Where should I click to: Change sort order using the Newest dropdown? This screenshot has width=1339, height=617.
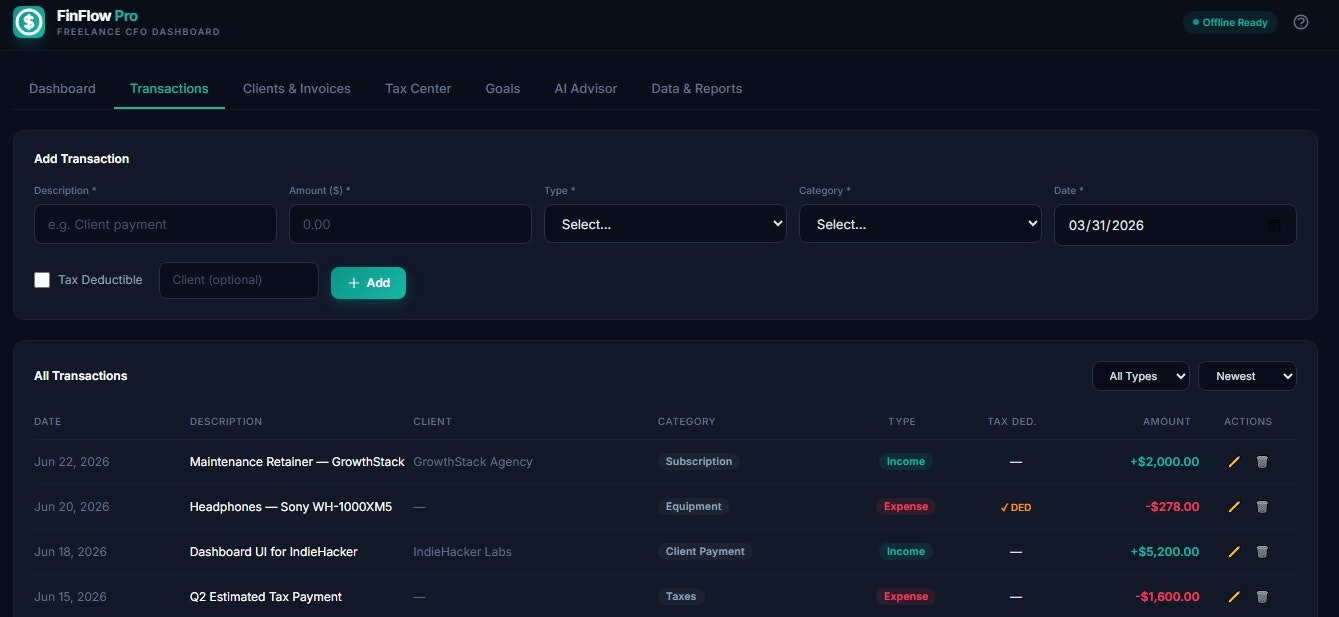[x=1247, y=375]
